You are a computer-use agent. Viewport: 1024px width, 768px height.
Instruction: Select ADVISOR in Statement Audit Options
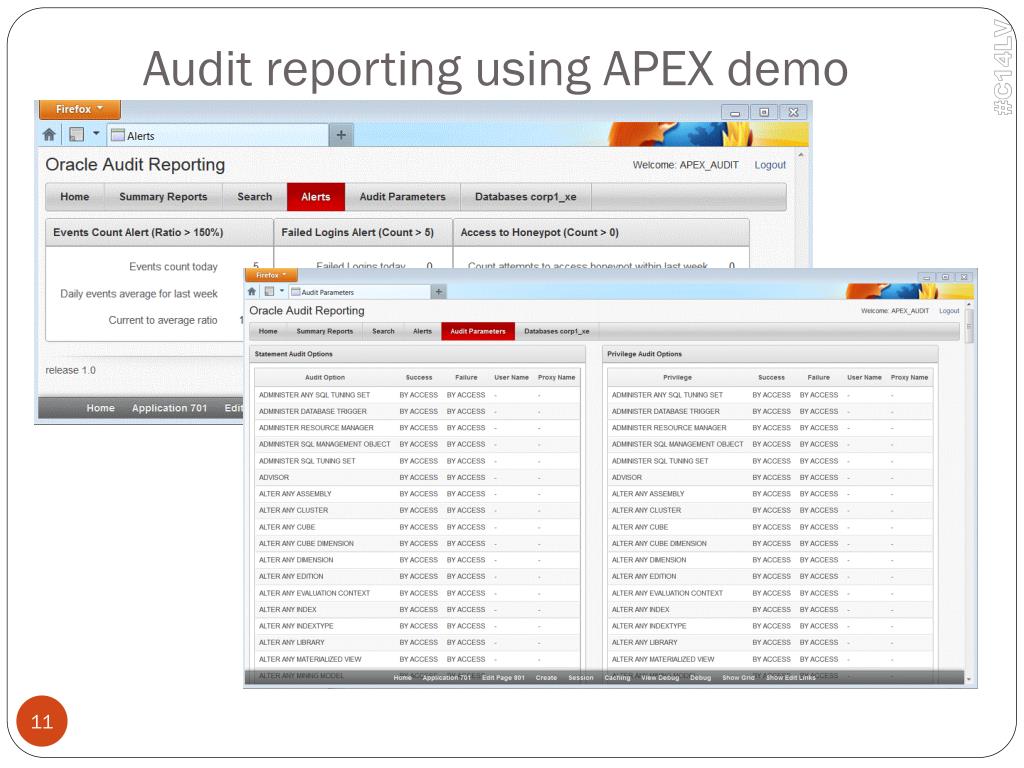click(x=274, y=477)
